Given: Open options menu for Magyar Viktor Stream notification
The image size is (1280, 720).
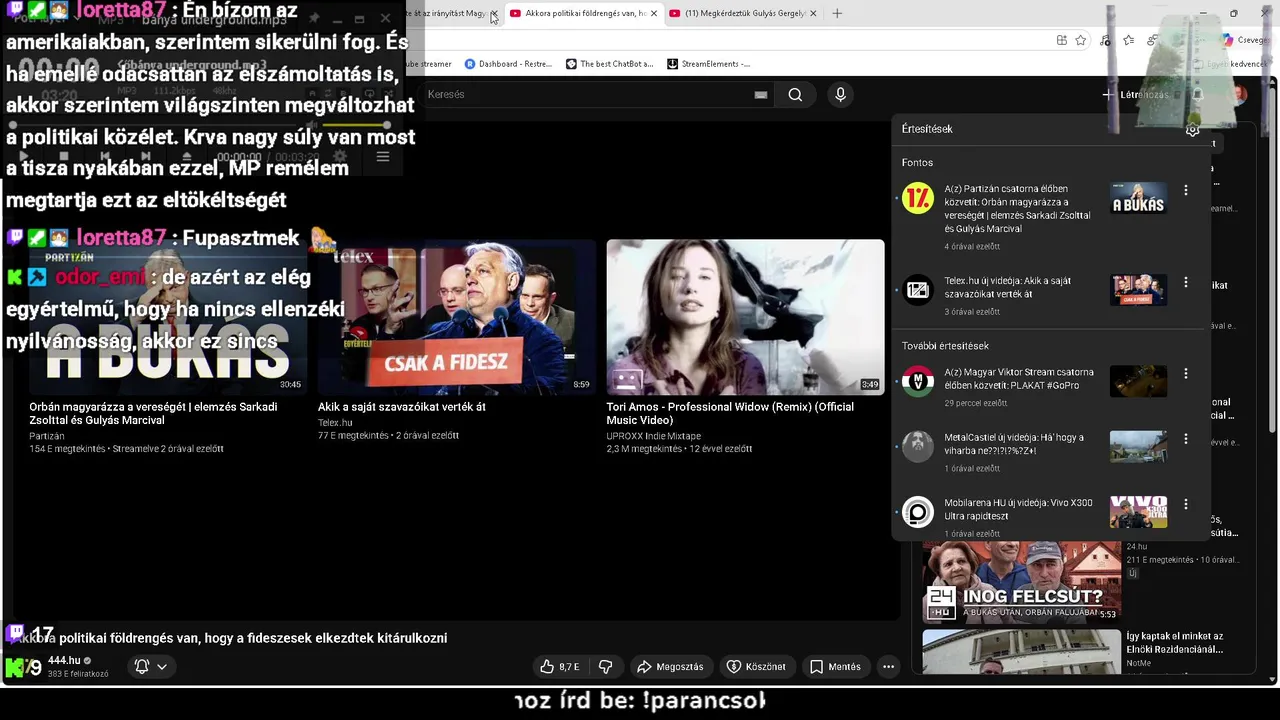Looking at the screenshot, I should click(1186, 373).
